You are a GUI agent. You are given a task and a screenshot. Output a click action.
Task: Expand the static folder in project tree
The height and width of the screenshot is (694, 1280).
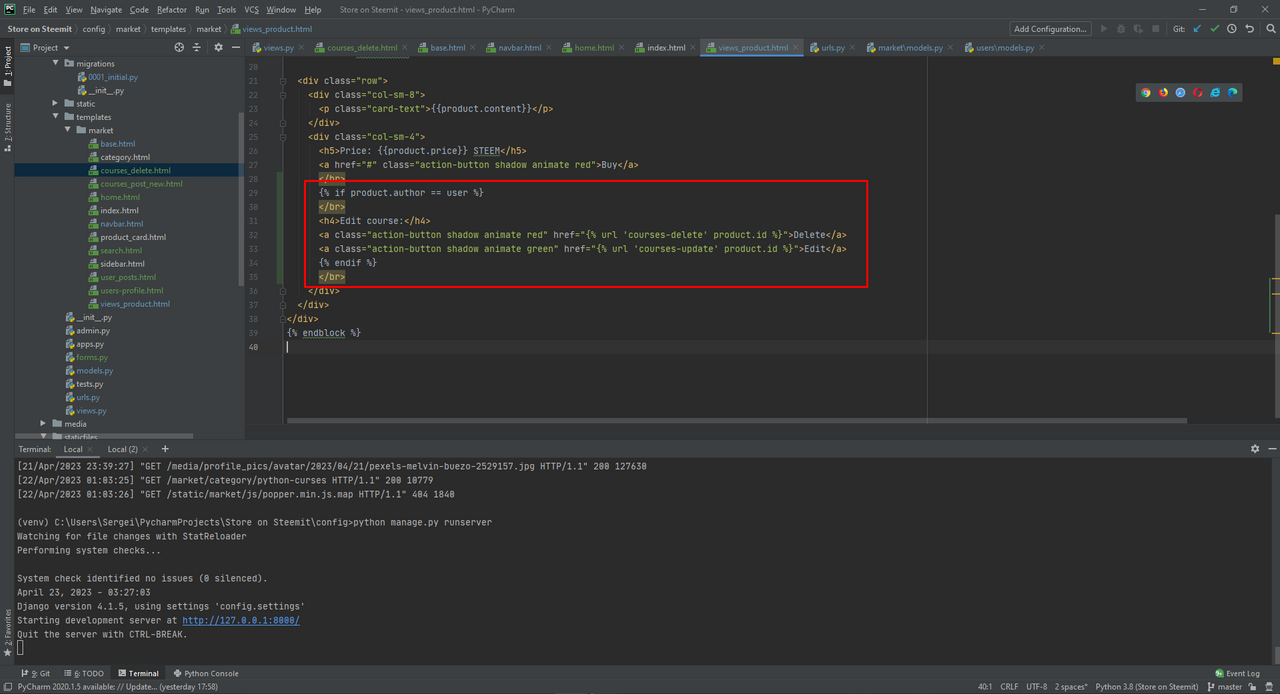click(56, 104)
